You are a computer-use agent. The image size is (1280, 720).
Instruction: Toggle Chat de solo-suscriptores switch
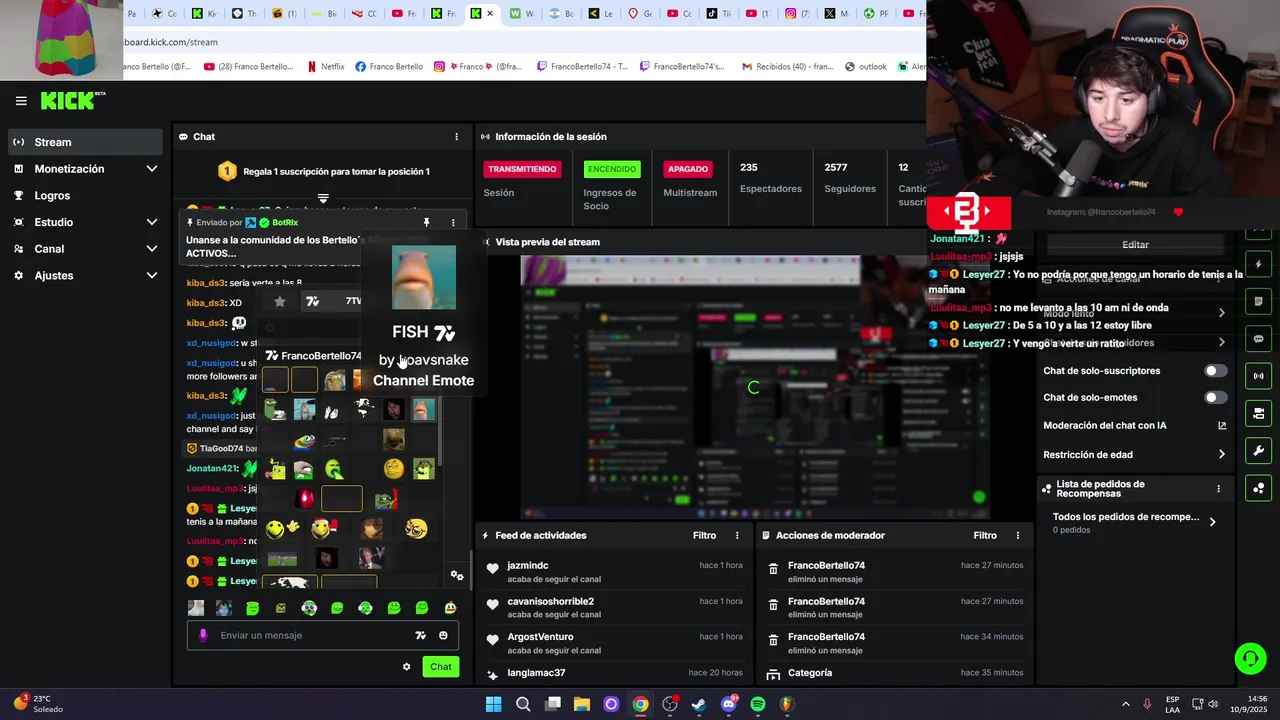click(x=1215, y=371)
